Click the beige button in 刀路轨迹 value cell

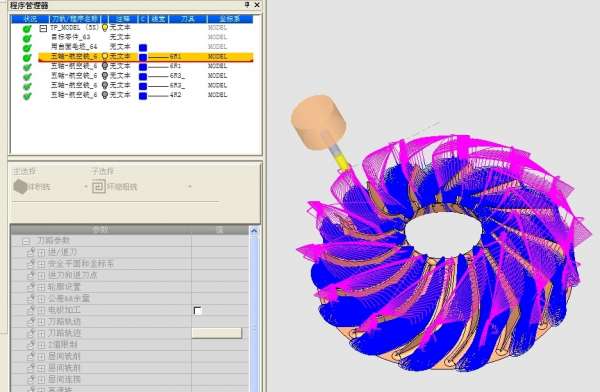tap(217, 333)
